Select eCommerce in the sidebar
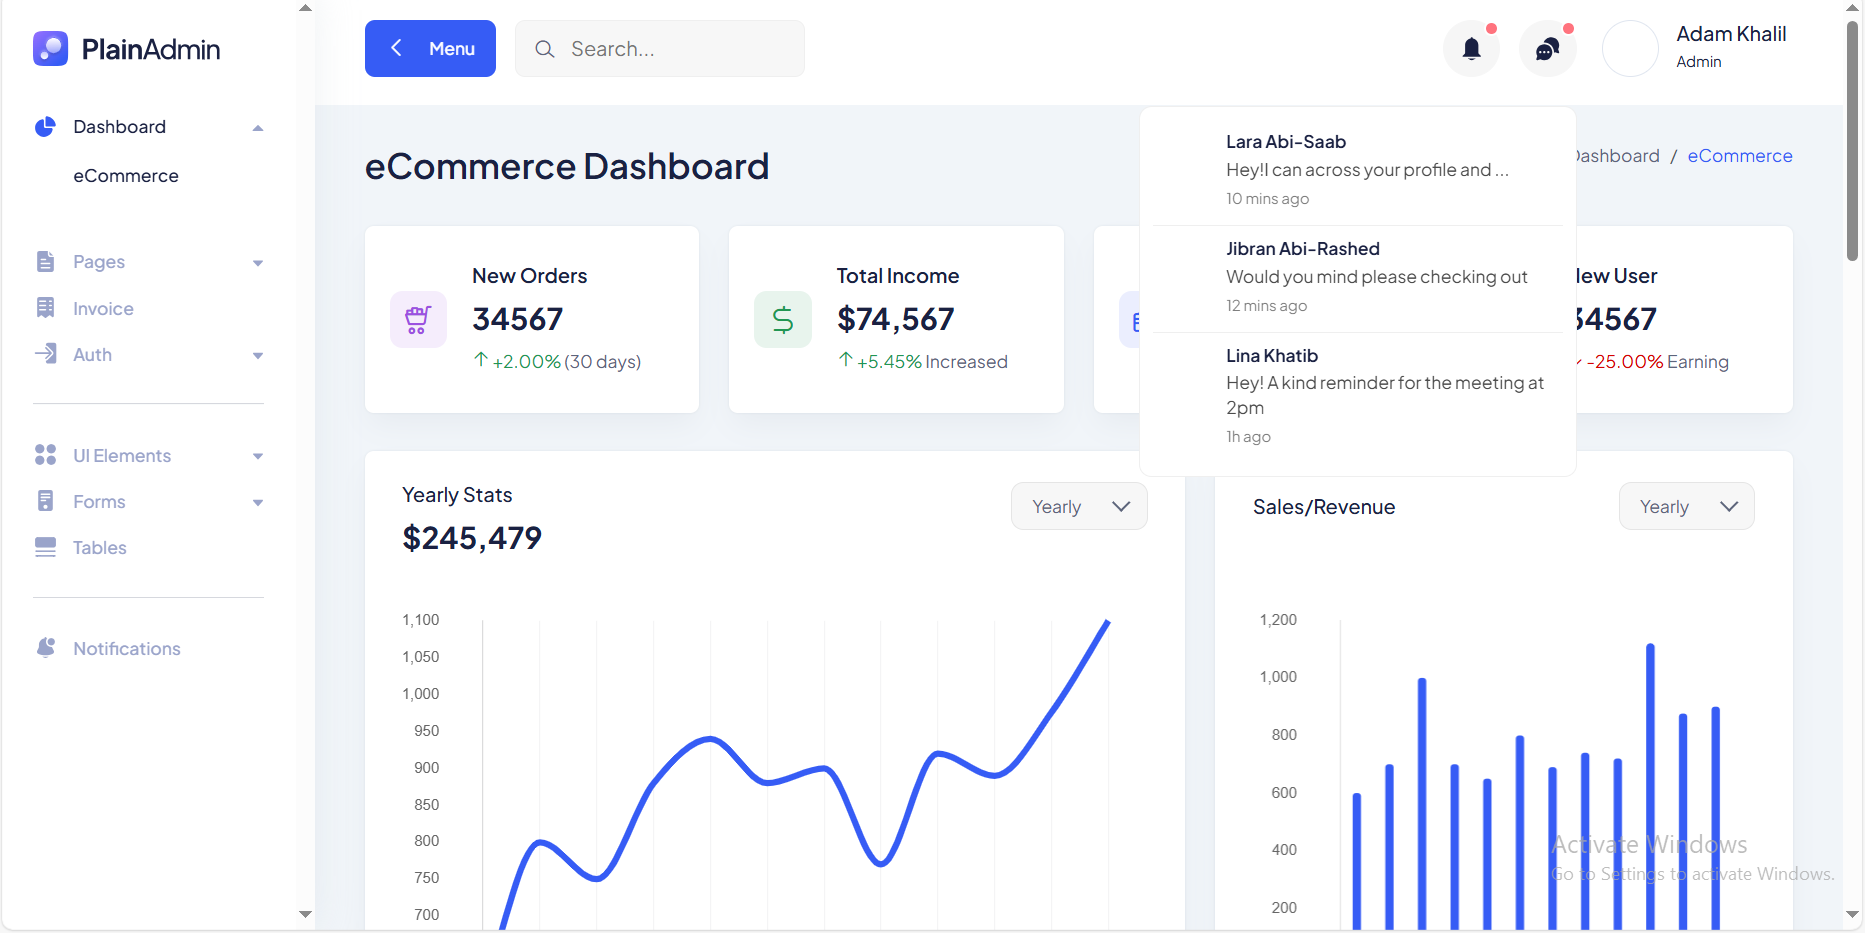 (126, 176)
